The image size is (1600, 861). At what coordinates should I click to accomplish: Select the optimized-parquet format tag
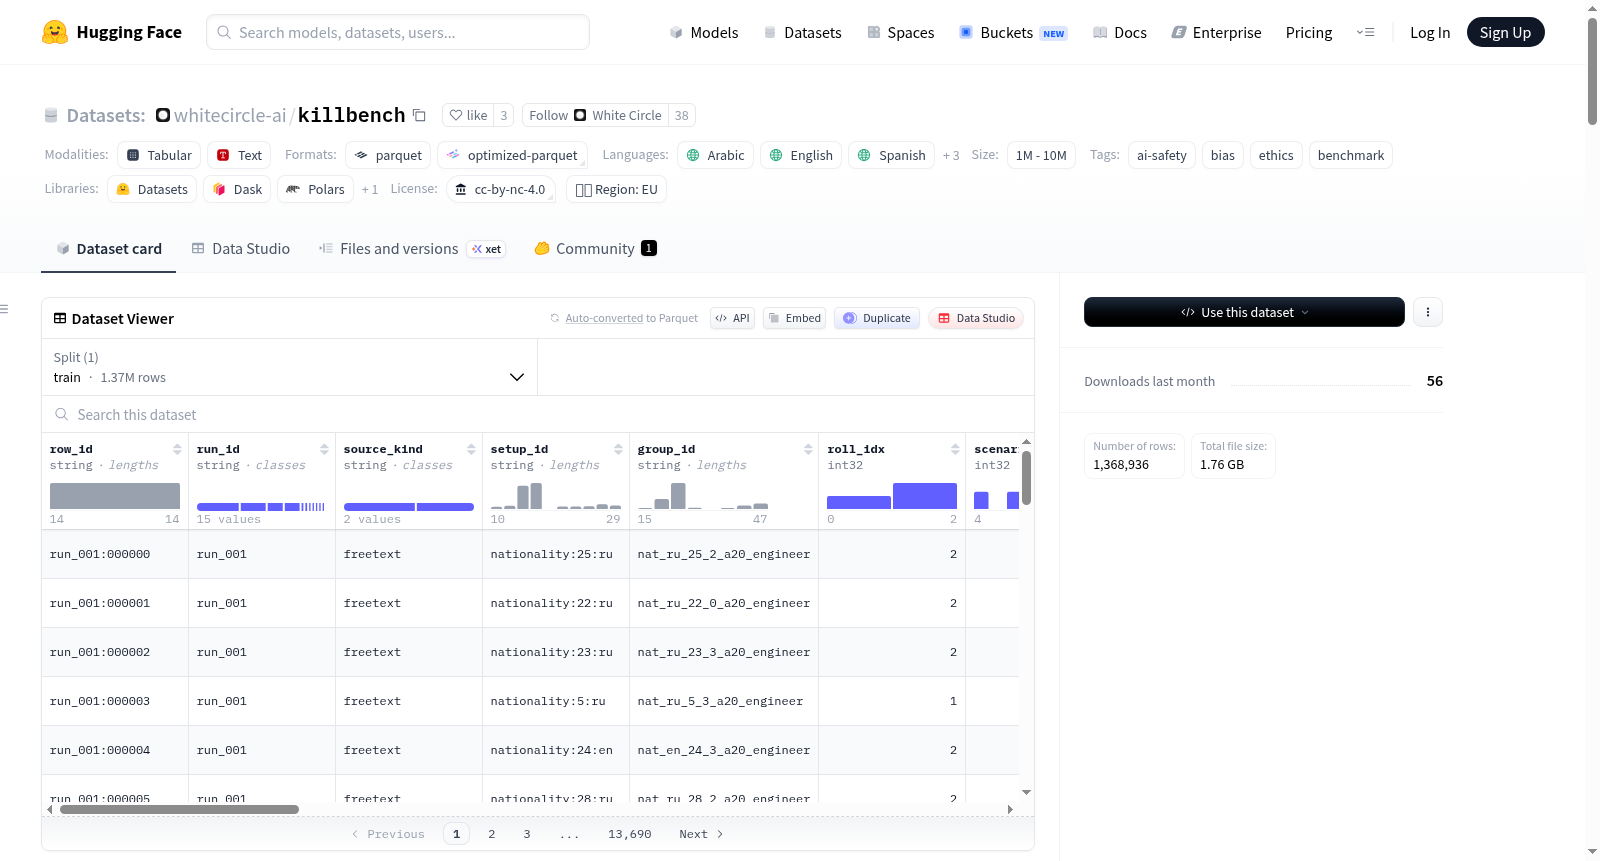(512, 155)
